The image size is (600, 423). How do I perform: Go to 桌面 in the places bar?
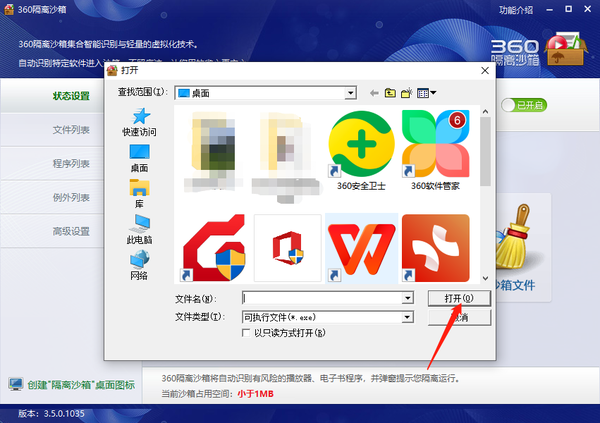coord(139,158)
